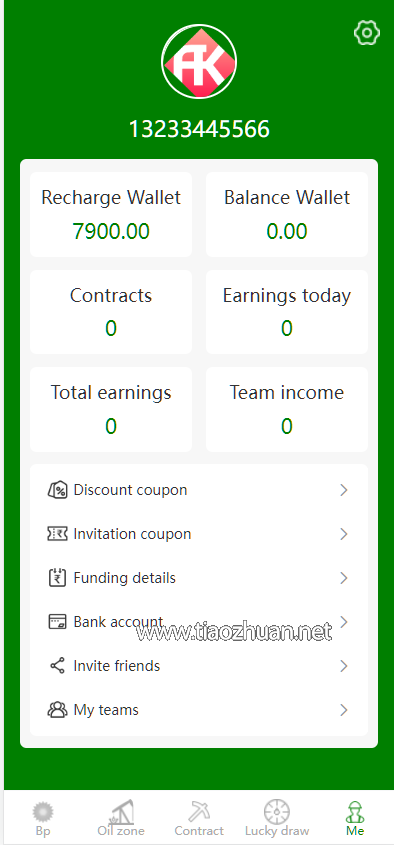
Task: Click the Bank account card icon
Action: 57,622
